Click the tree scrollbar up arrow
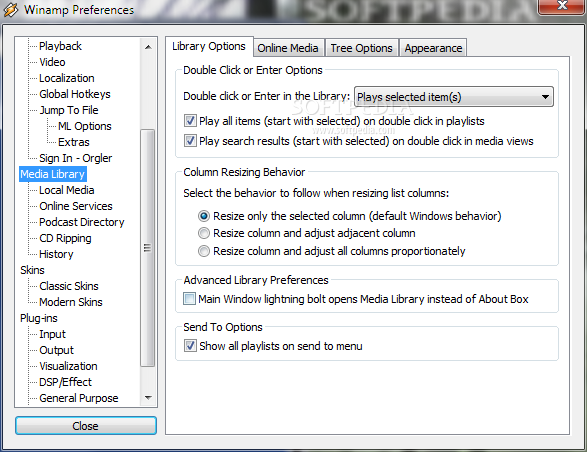The image size is (587, 452). click(148, 47)
